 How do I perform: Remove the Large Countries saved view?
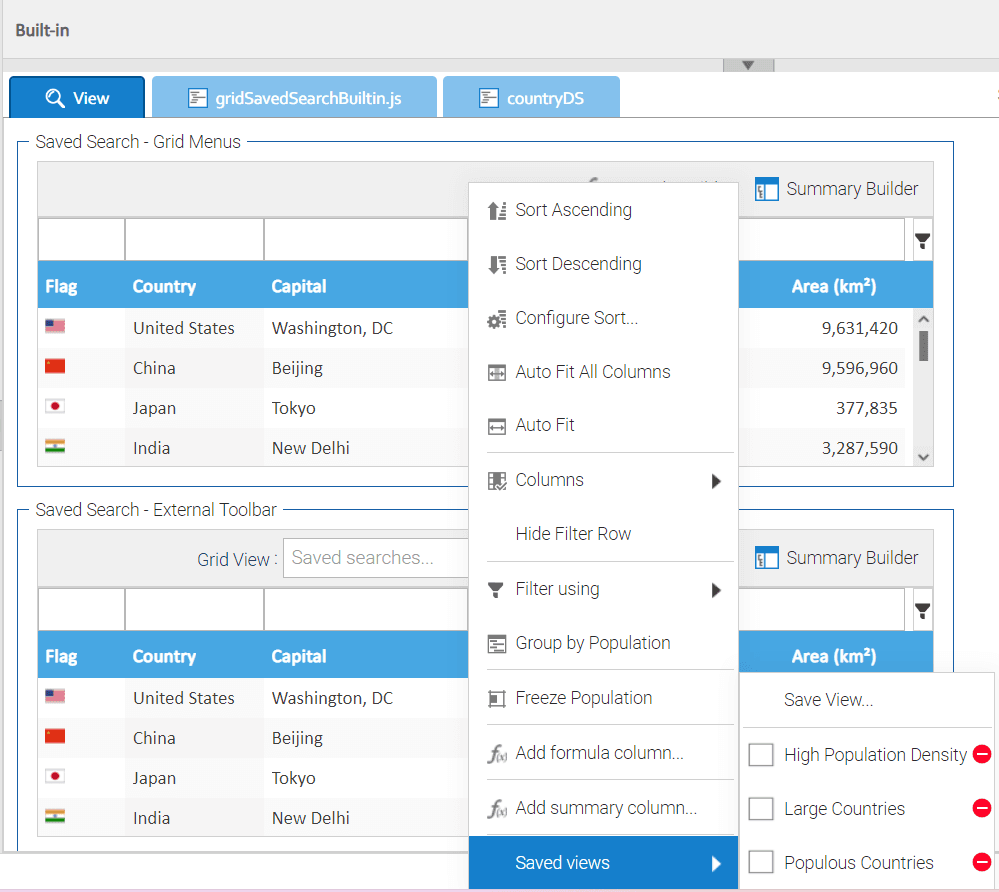982,809
